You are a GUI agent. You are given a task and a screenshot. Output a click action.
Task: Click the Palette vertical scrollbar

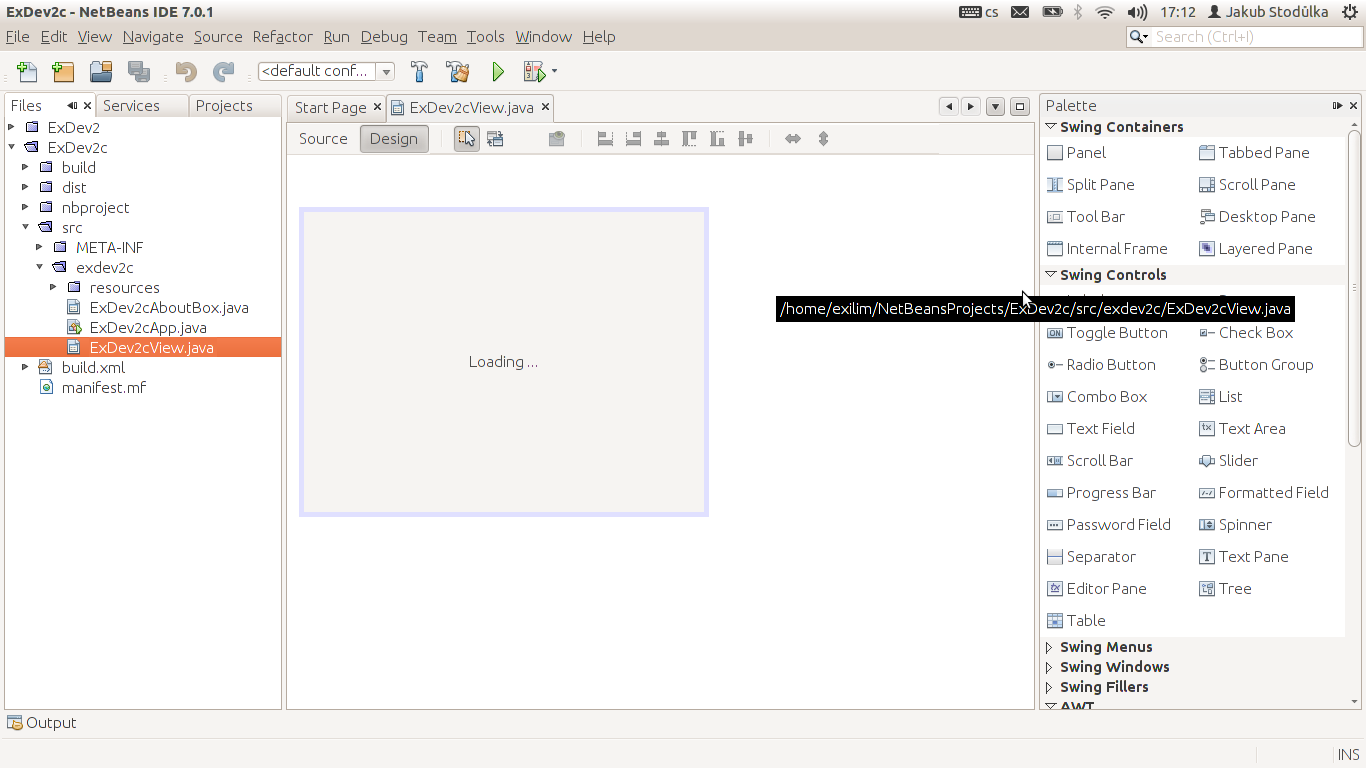1354,288
